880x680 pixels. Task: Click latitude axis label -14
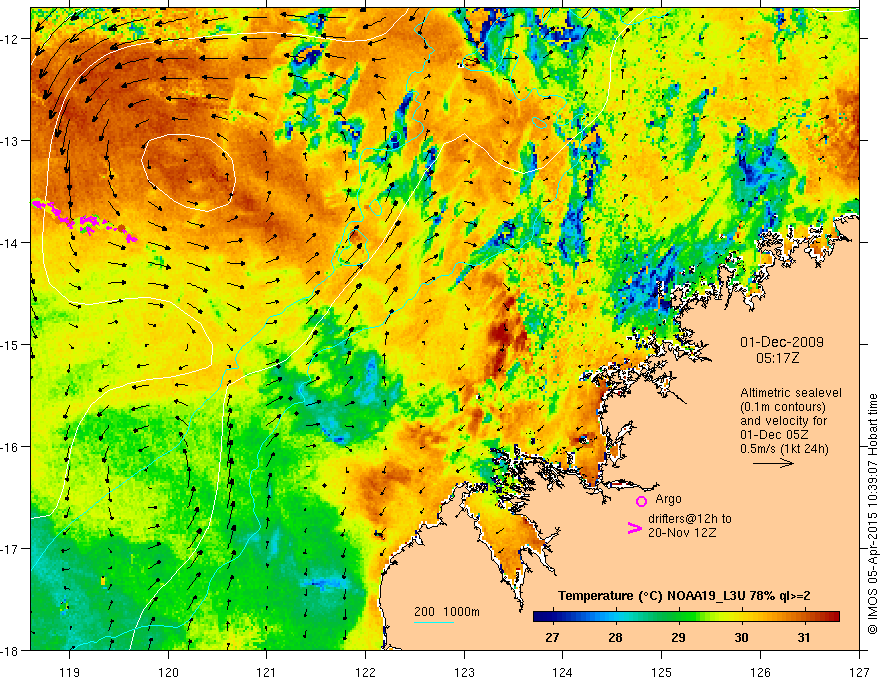pyautogui.click(x=11, y=243)
